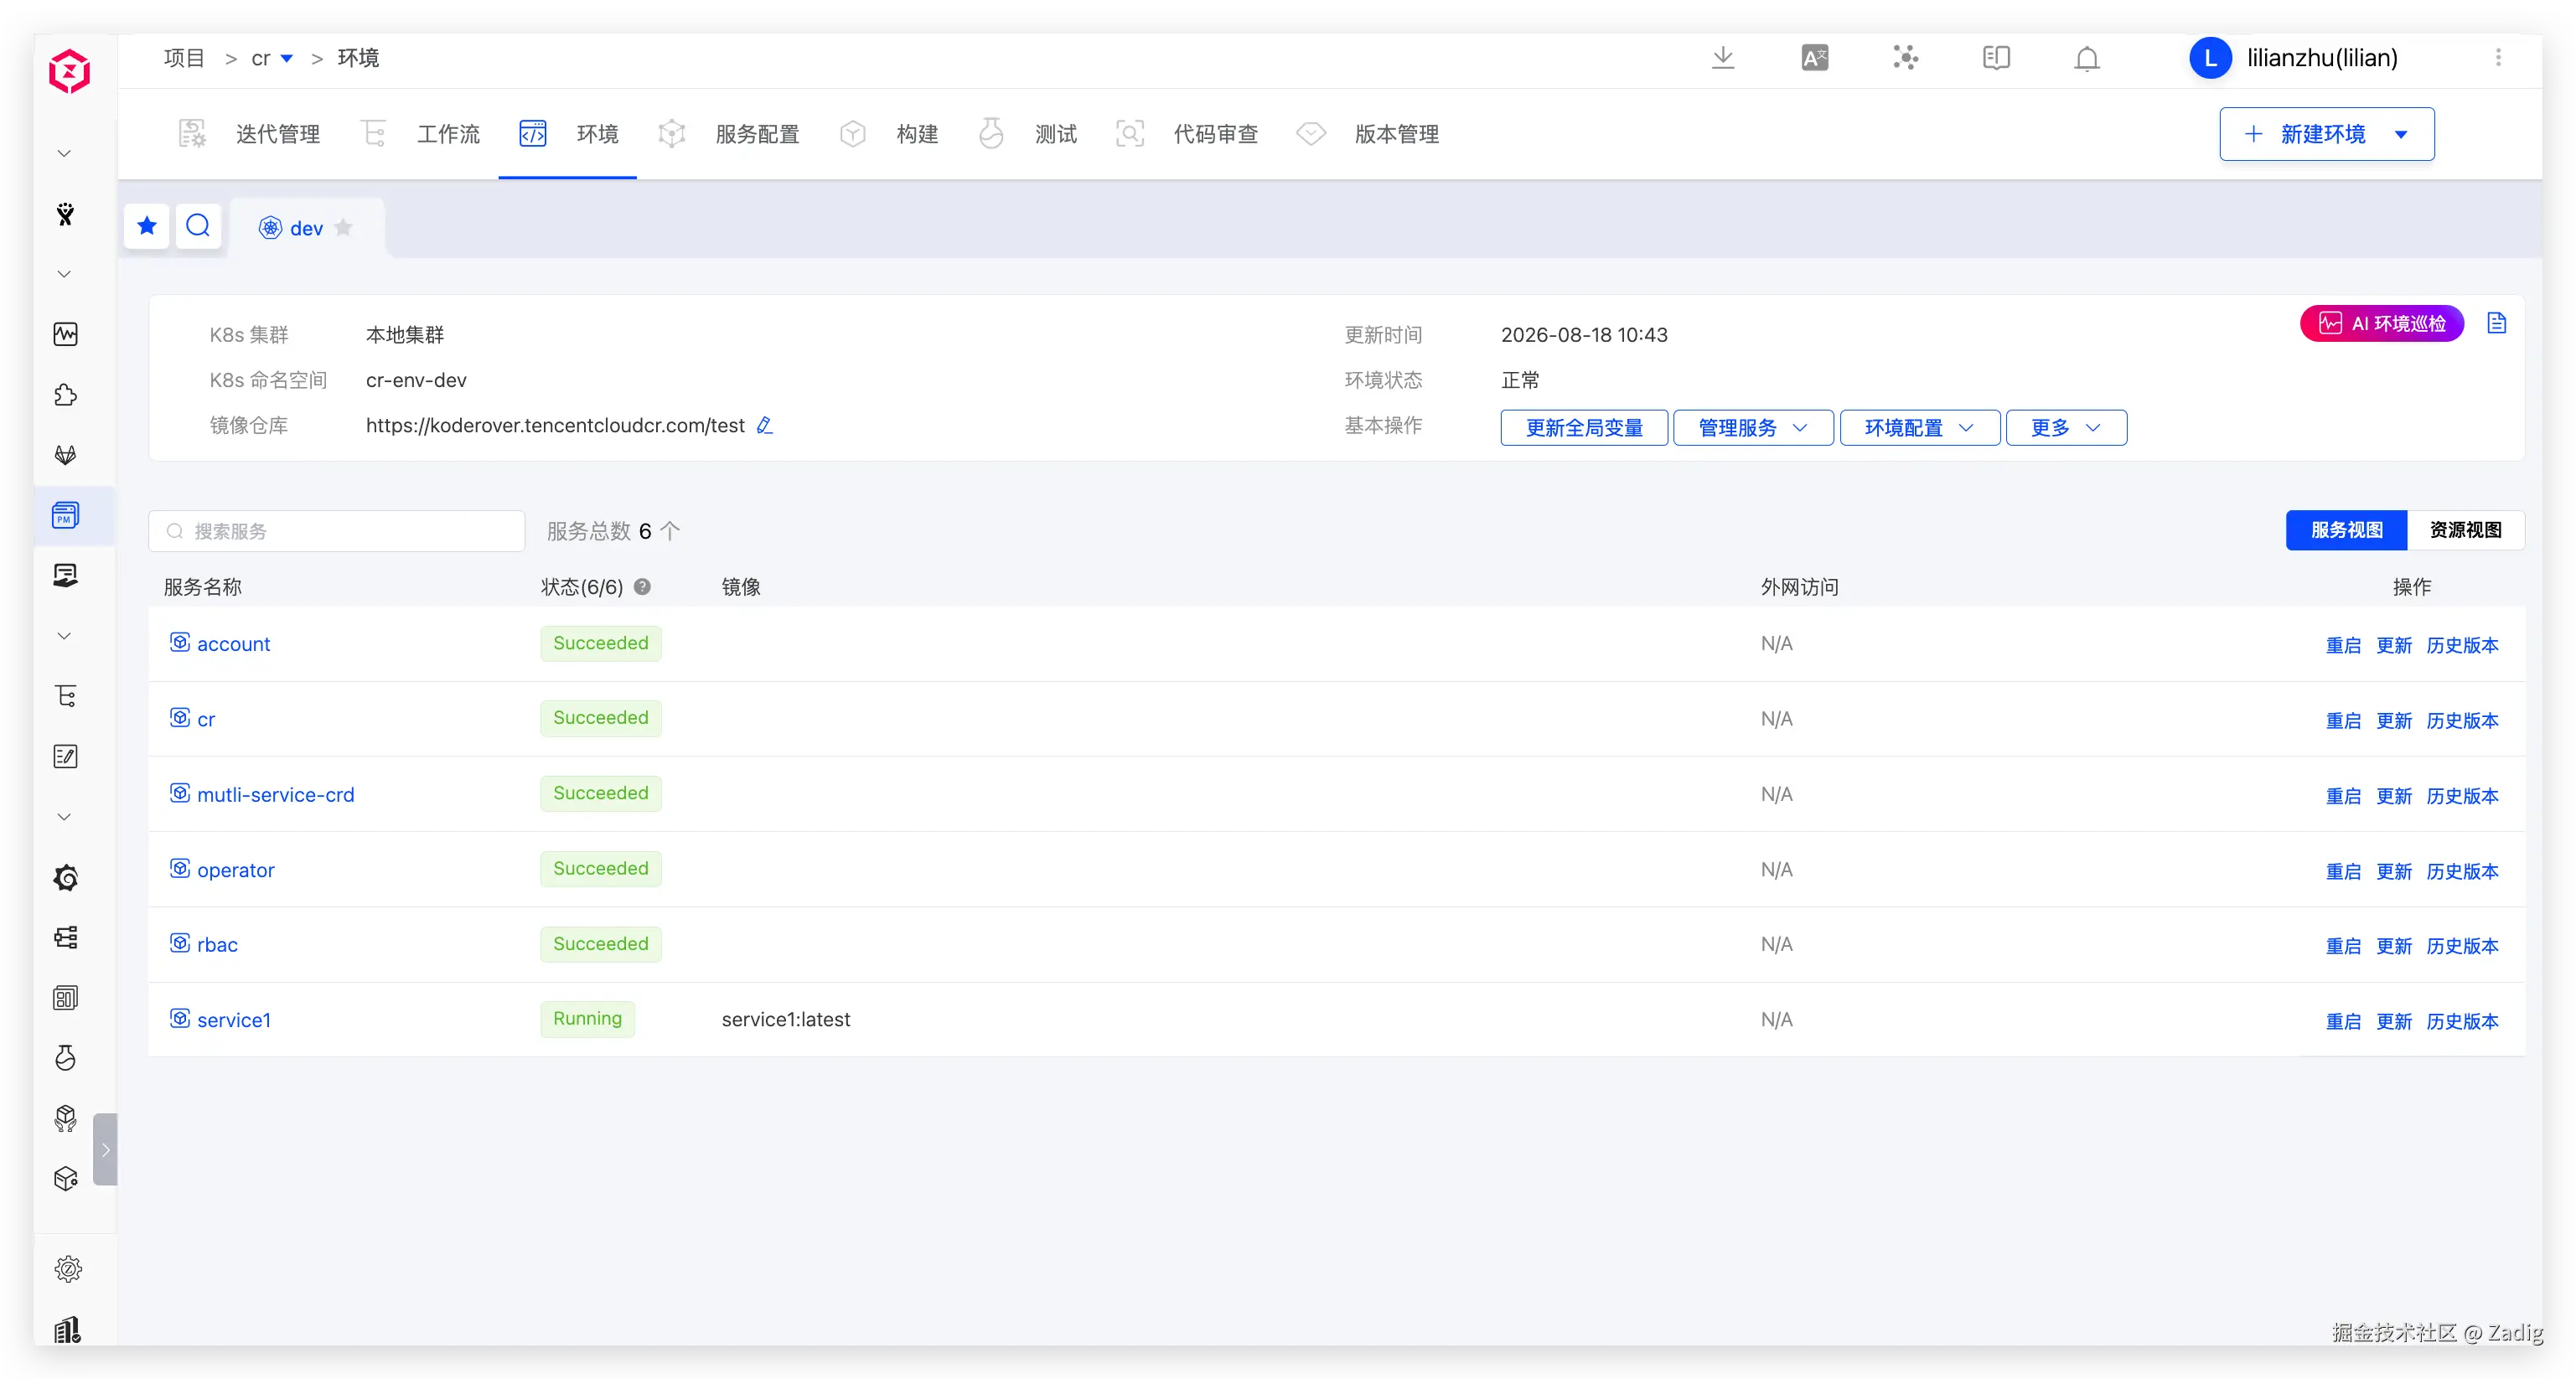This screenshot has height=1379, width=2576.
Task: Open the Grafana swirl icon in sidebar
Action: (x=66, y=877)
